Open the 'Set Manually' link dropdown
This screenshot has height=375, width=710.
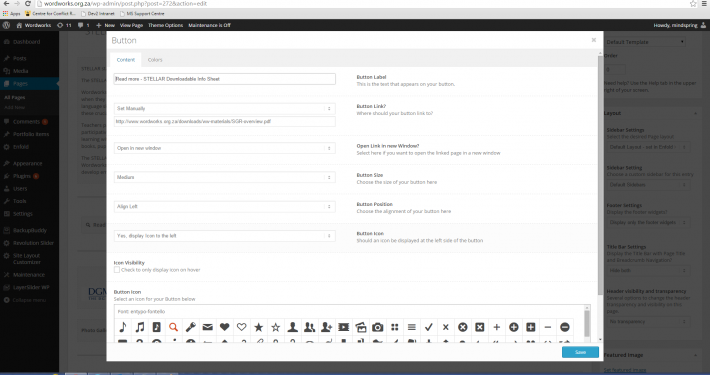coord(225,109)
